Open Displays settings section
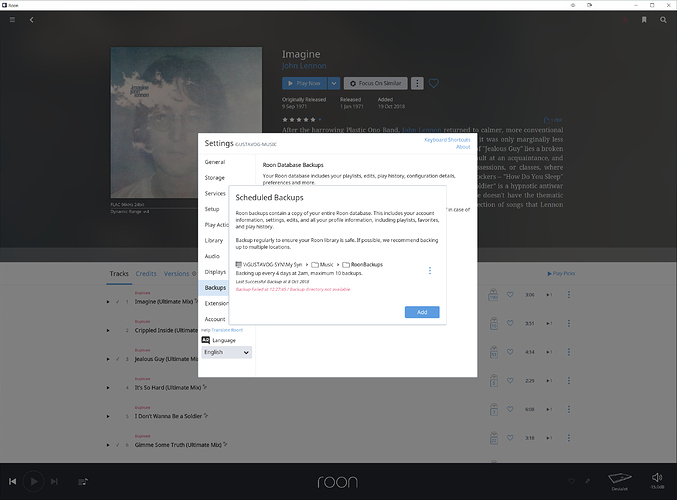The image size is (677, 500). click(x=215, y=272)
